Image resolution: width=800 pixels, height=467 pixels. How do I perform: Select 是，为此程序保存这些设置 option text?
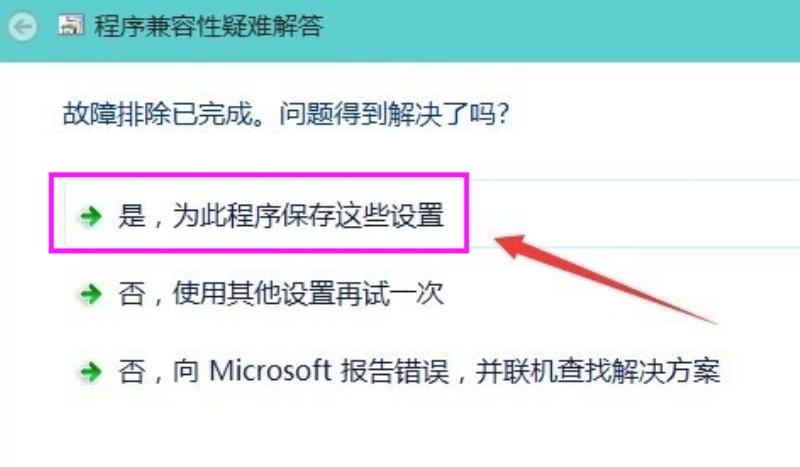(281, 215)
